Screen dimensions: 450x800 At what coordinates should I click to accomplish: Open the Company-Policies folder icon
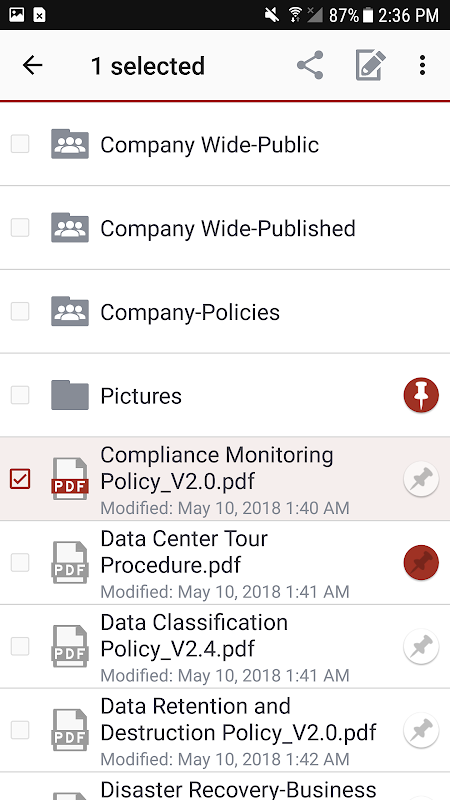pos(70,311)
